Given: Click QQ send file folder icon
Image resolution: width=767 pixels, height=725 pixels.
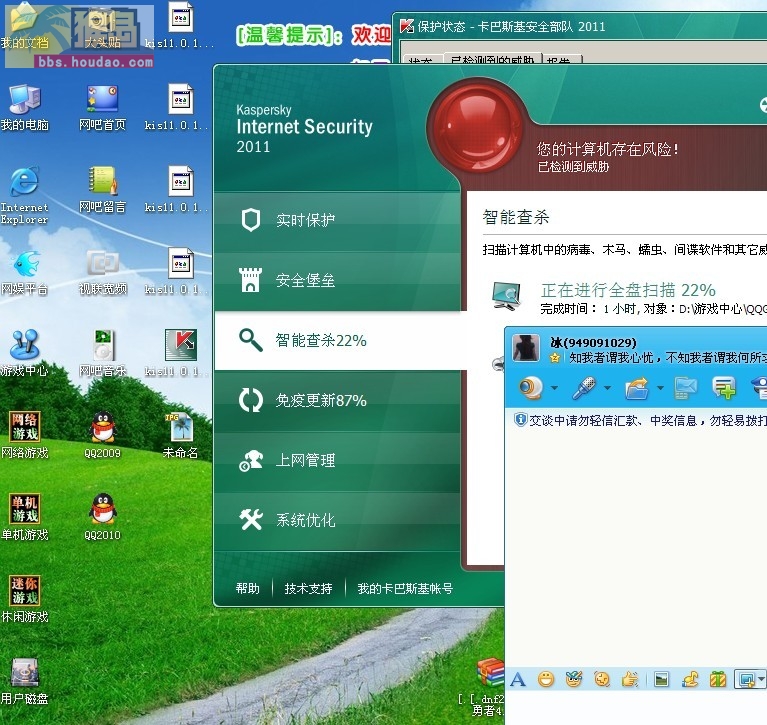Looking at the screenshot, I should click(637, 388).
